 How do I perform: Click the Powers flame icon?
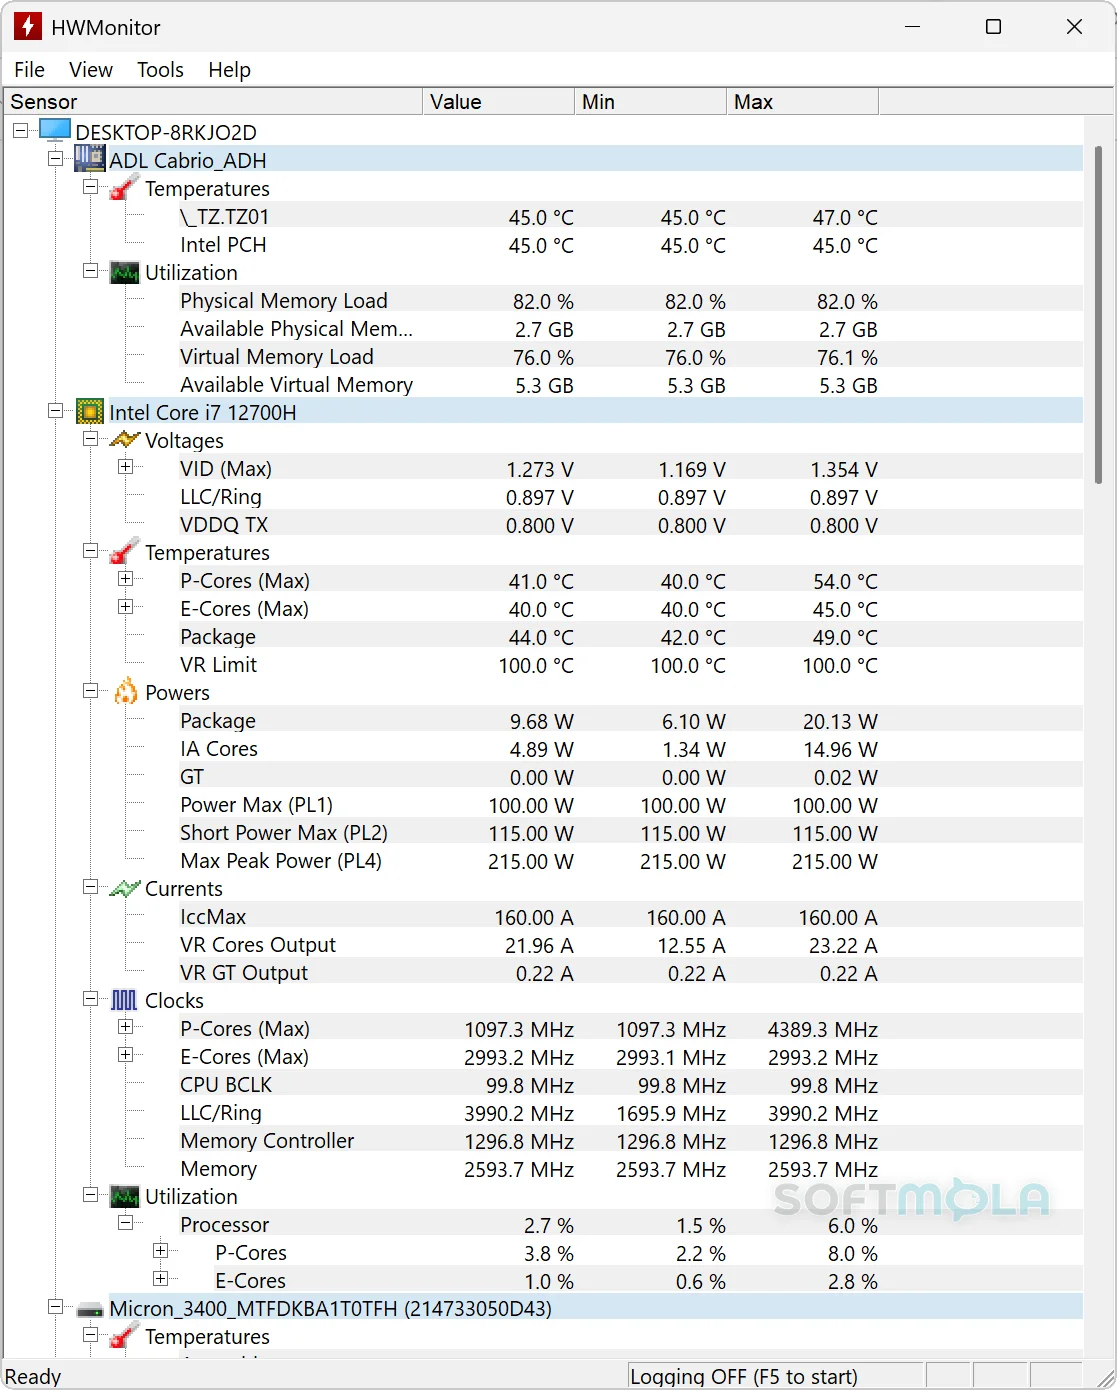point(125,692)
